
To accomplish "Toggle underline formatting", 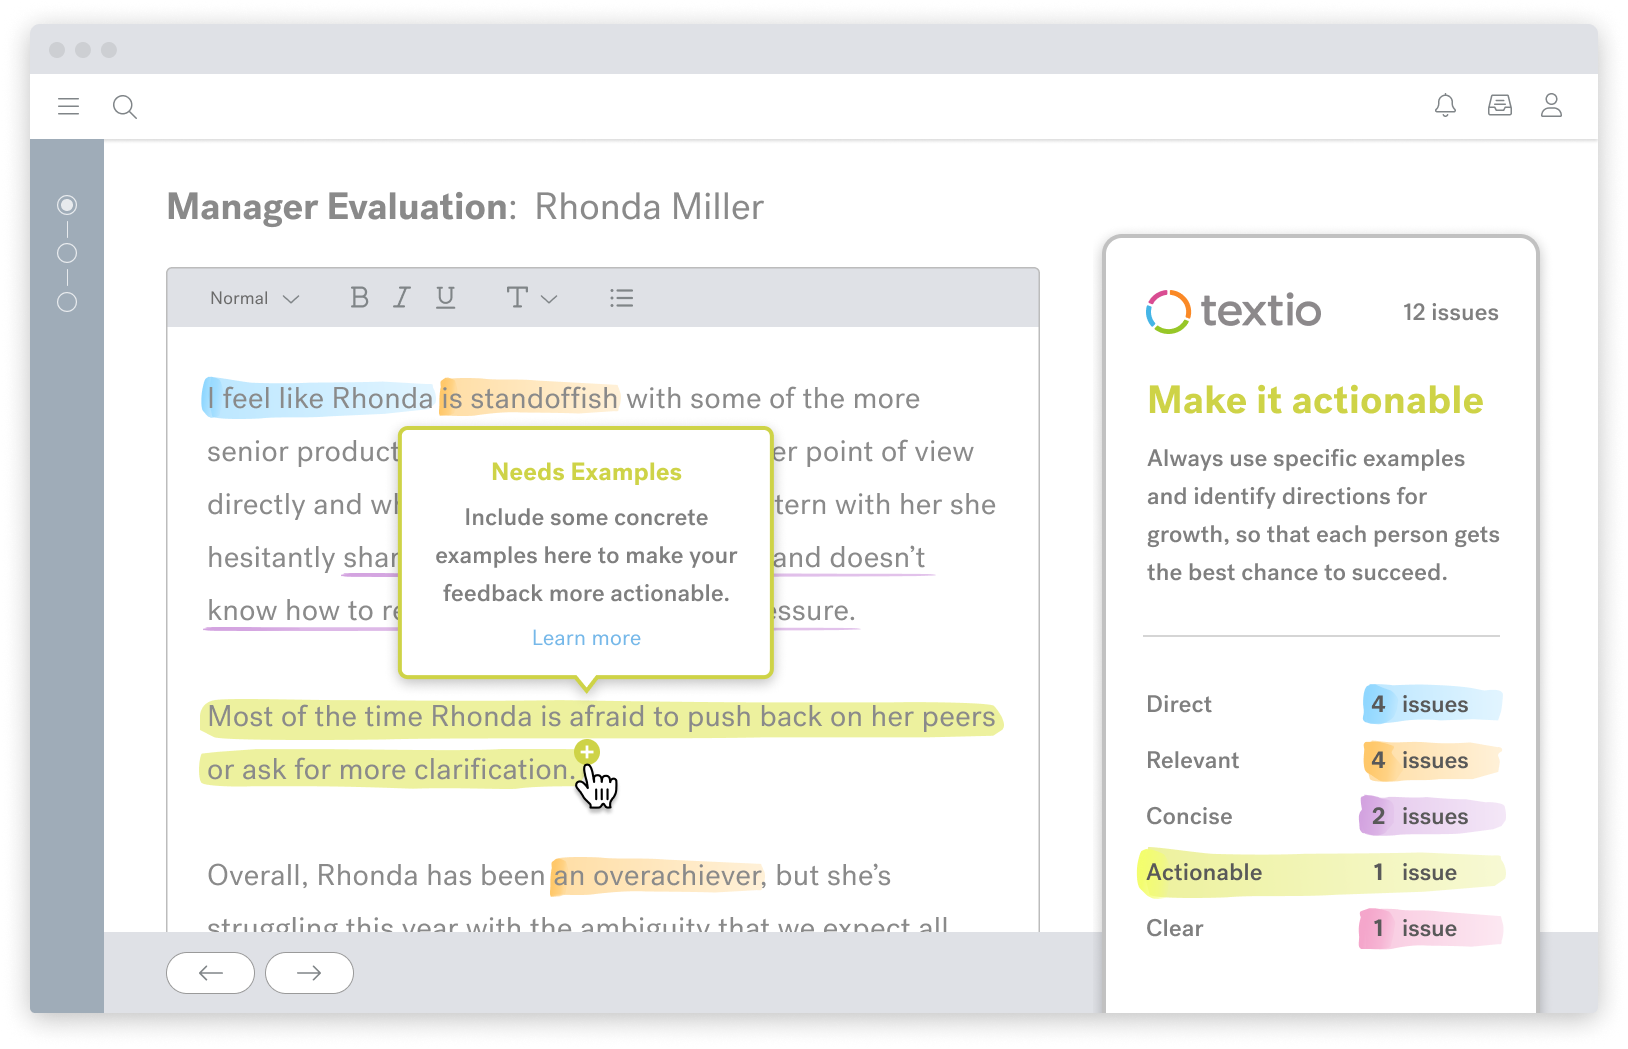I will (x=445, y=297).
